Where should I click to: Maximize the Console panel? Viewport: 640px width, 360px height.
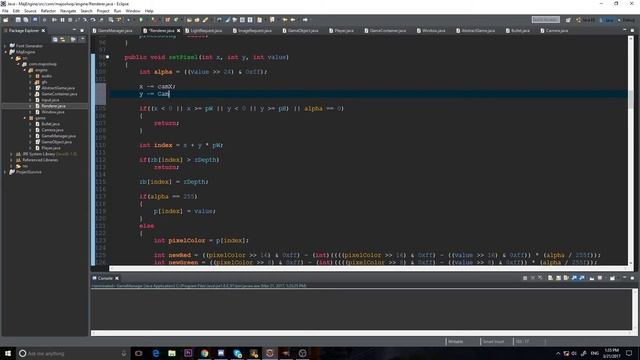[632, 278]
